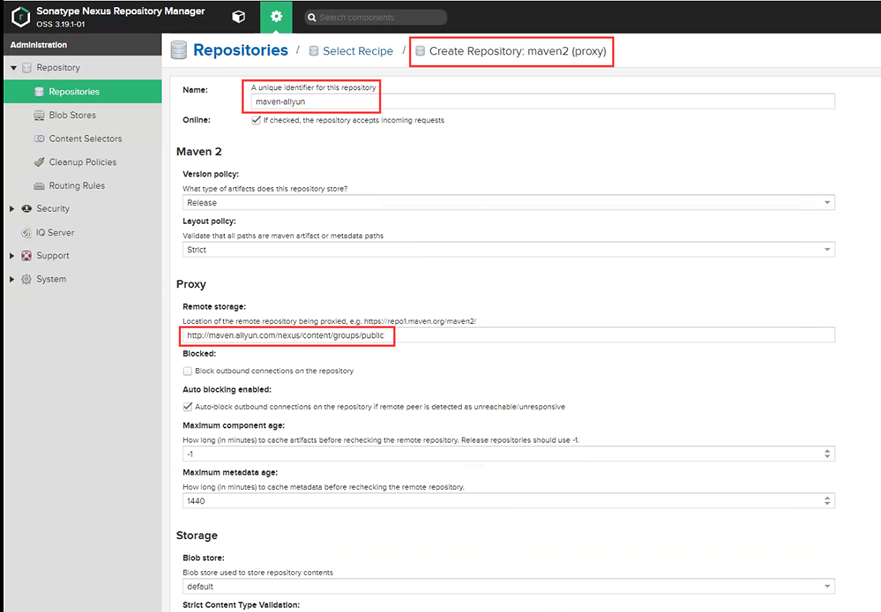The height and width of the screenshot is (612, 881).
Task: Enable Block outbound connections checkbox
Action: click(188, 371)
